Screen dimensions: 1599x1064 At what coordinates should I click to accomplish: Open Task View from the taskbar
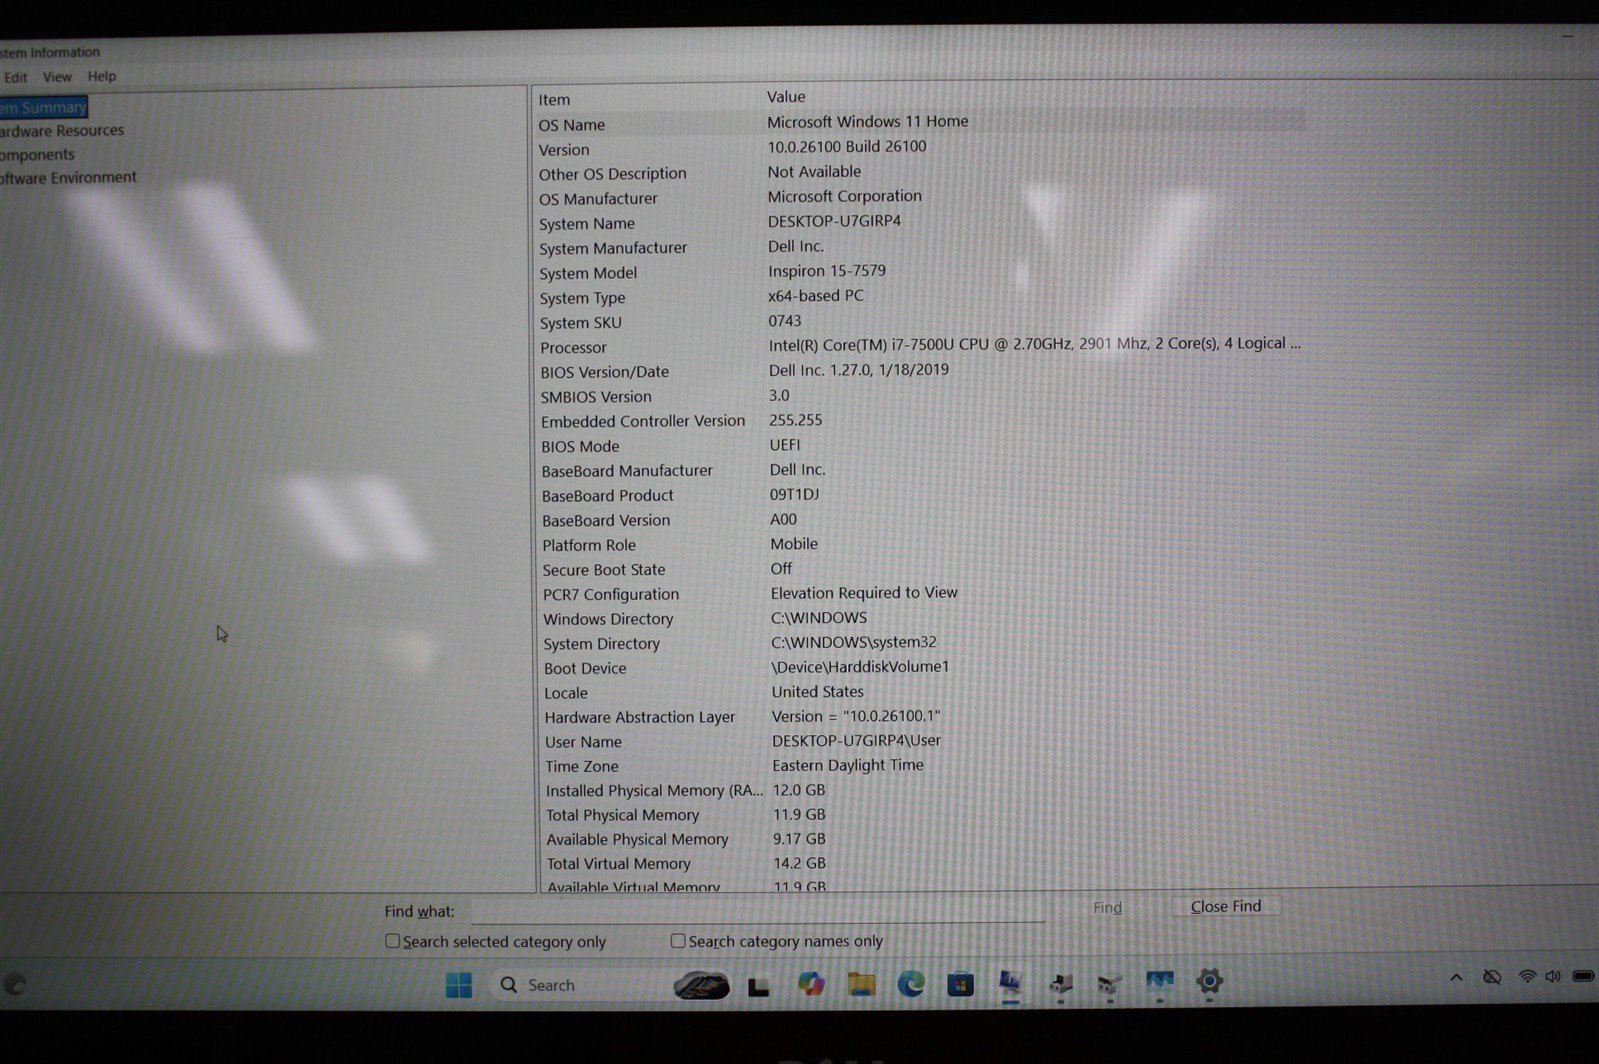[x=759, y=987]
